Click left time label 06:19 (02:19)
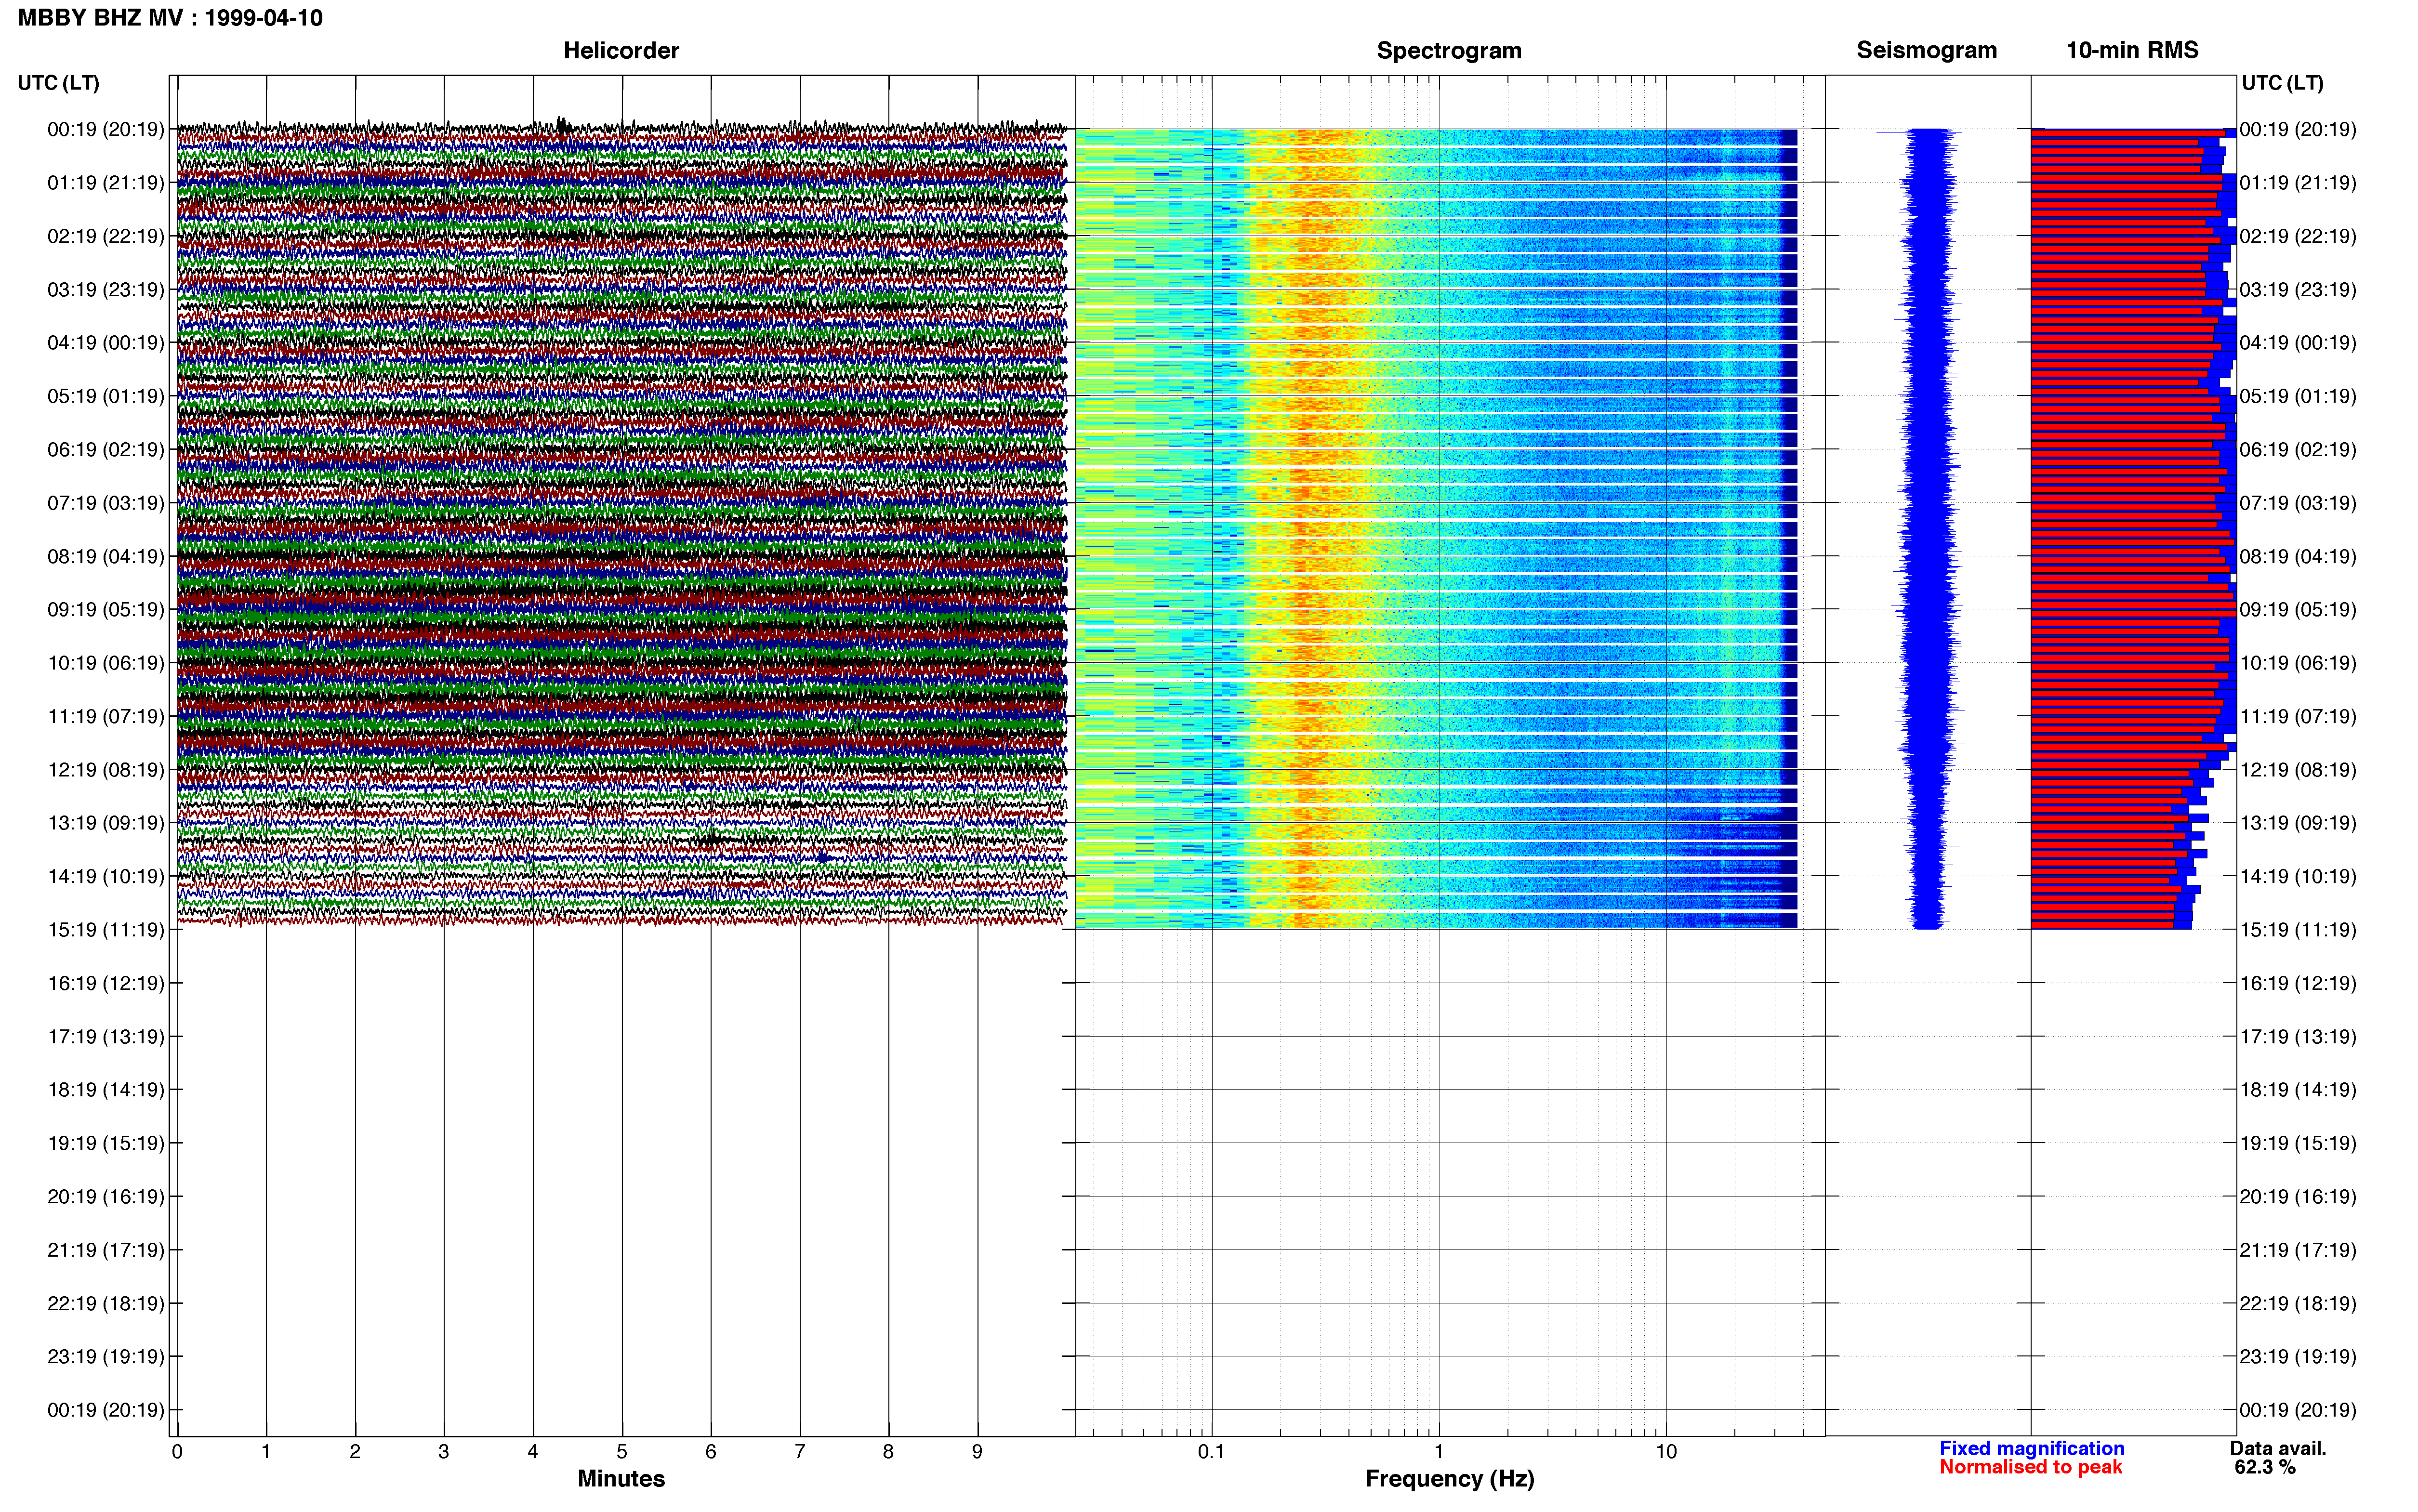Screen dimensions: 2418x1512 pos(106,450)
